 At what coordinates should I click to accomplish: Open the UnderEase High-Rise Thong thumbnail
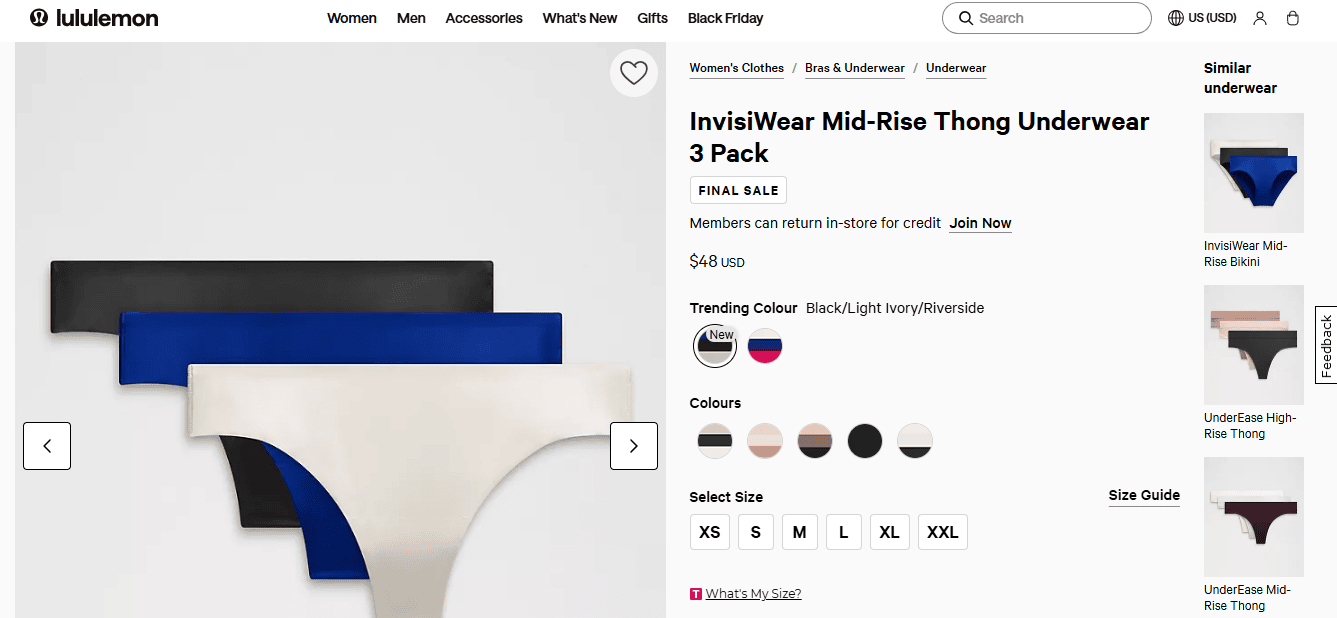pyautogui.click(x=1253, y=345)
